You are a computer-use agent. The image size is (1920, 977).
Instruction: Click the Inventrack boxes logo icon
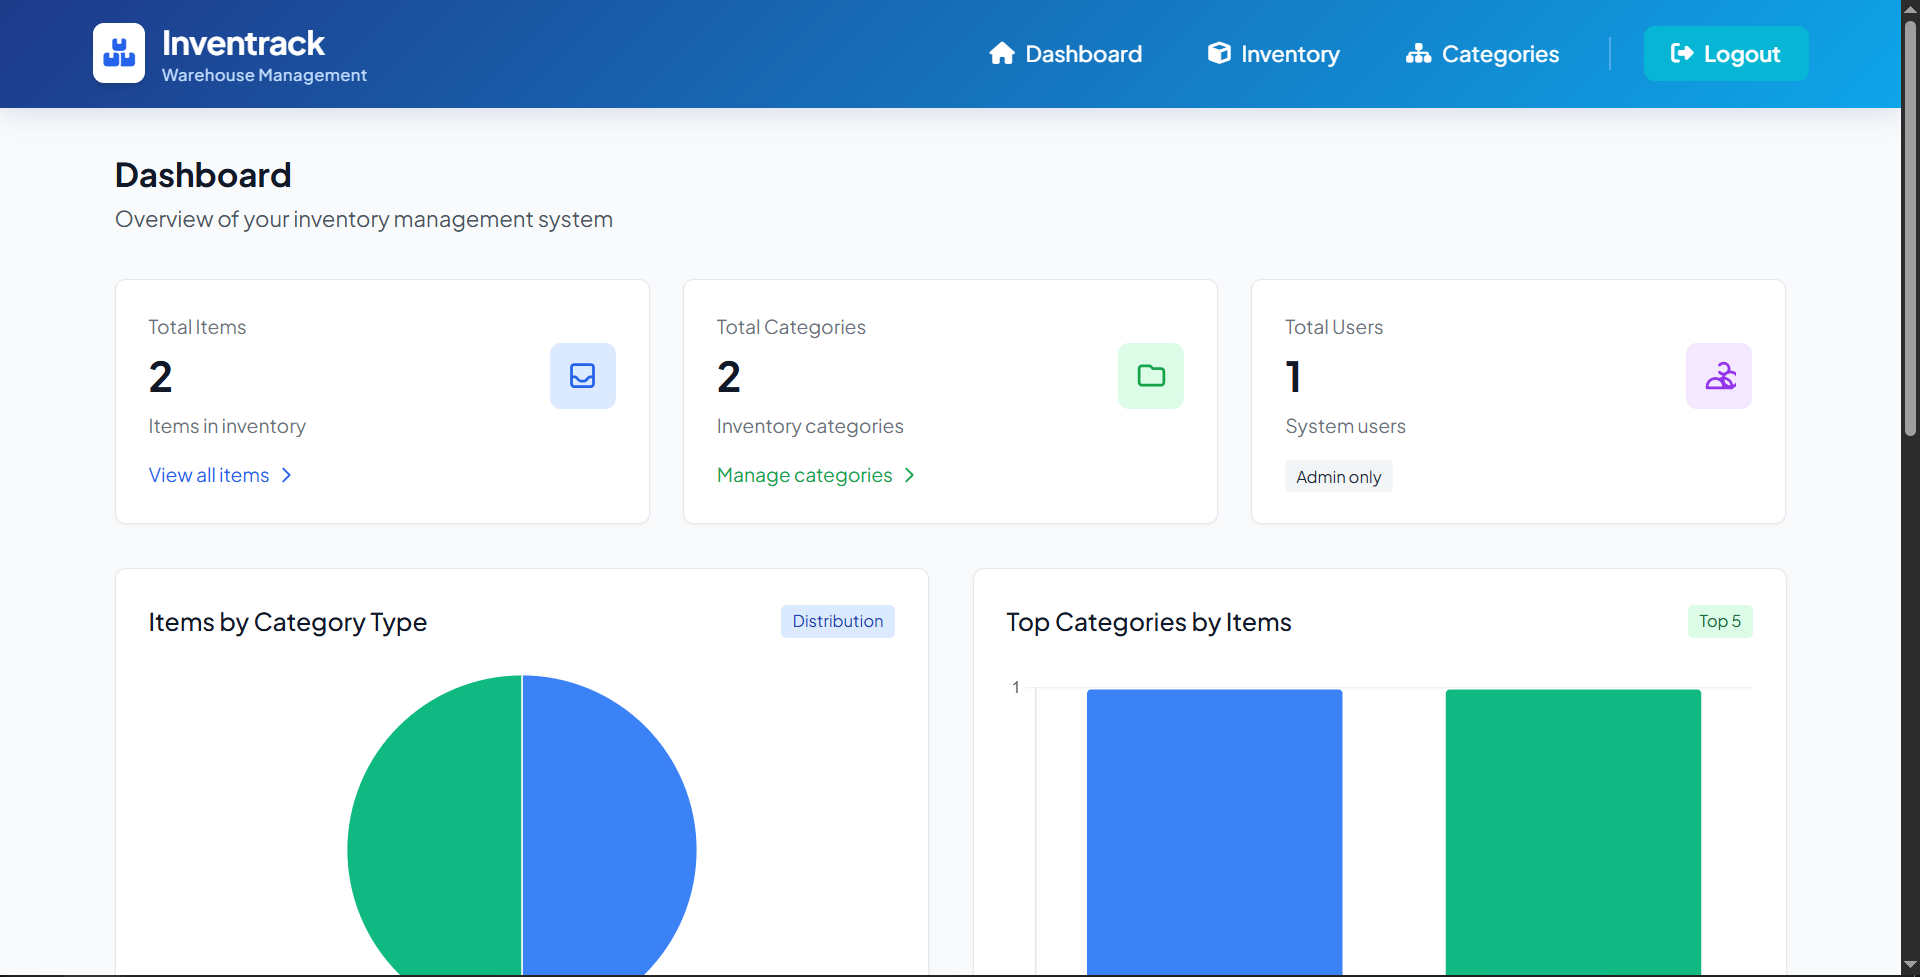coord(119,53)
